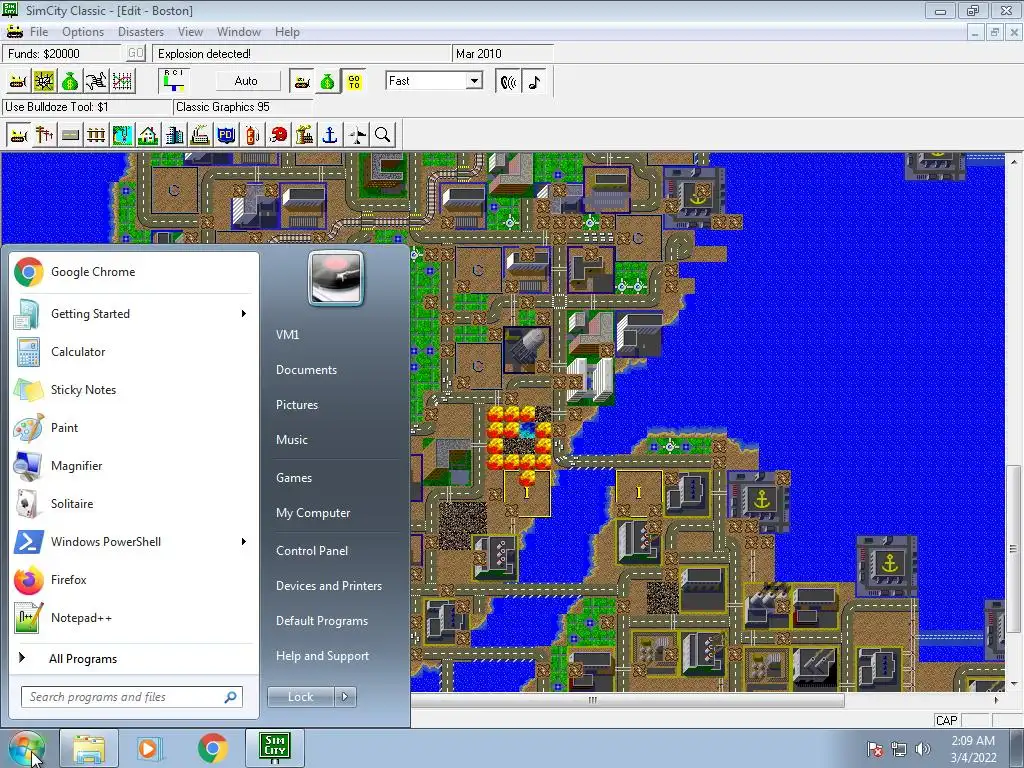Click the user account picture thumbnail
The image size is (1024, 768).
[336, 278]
